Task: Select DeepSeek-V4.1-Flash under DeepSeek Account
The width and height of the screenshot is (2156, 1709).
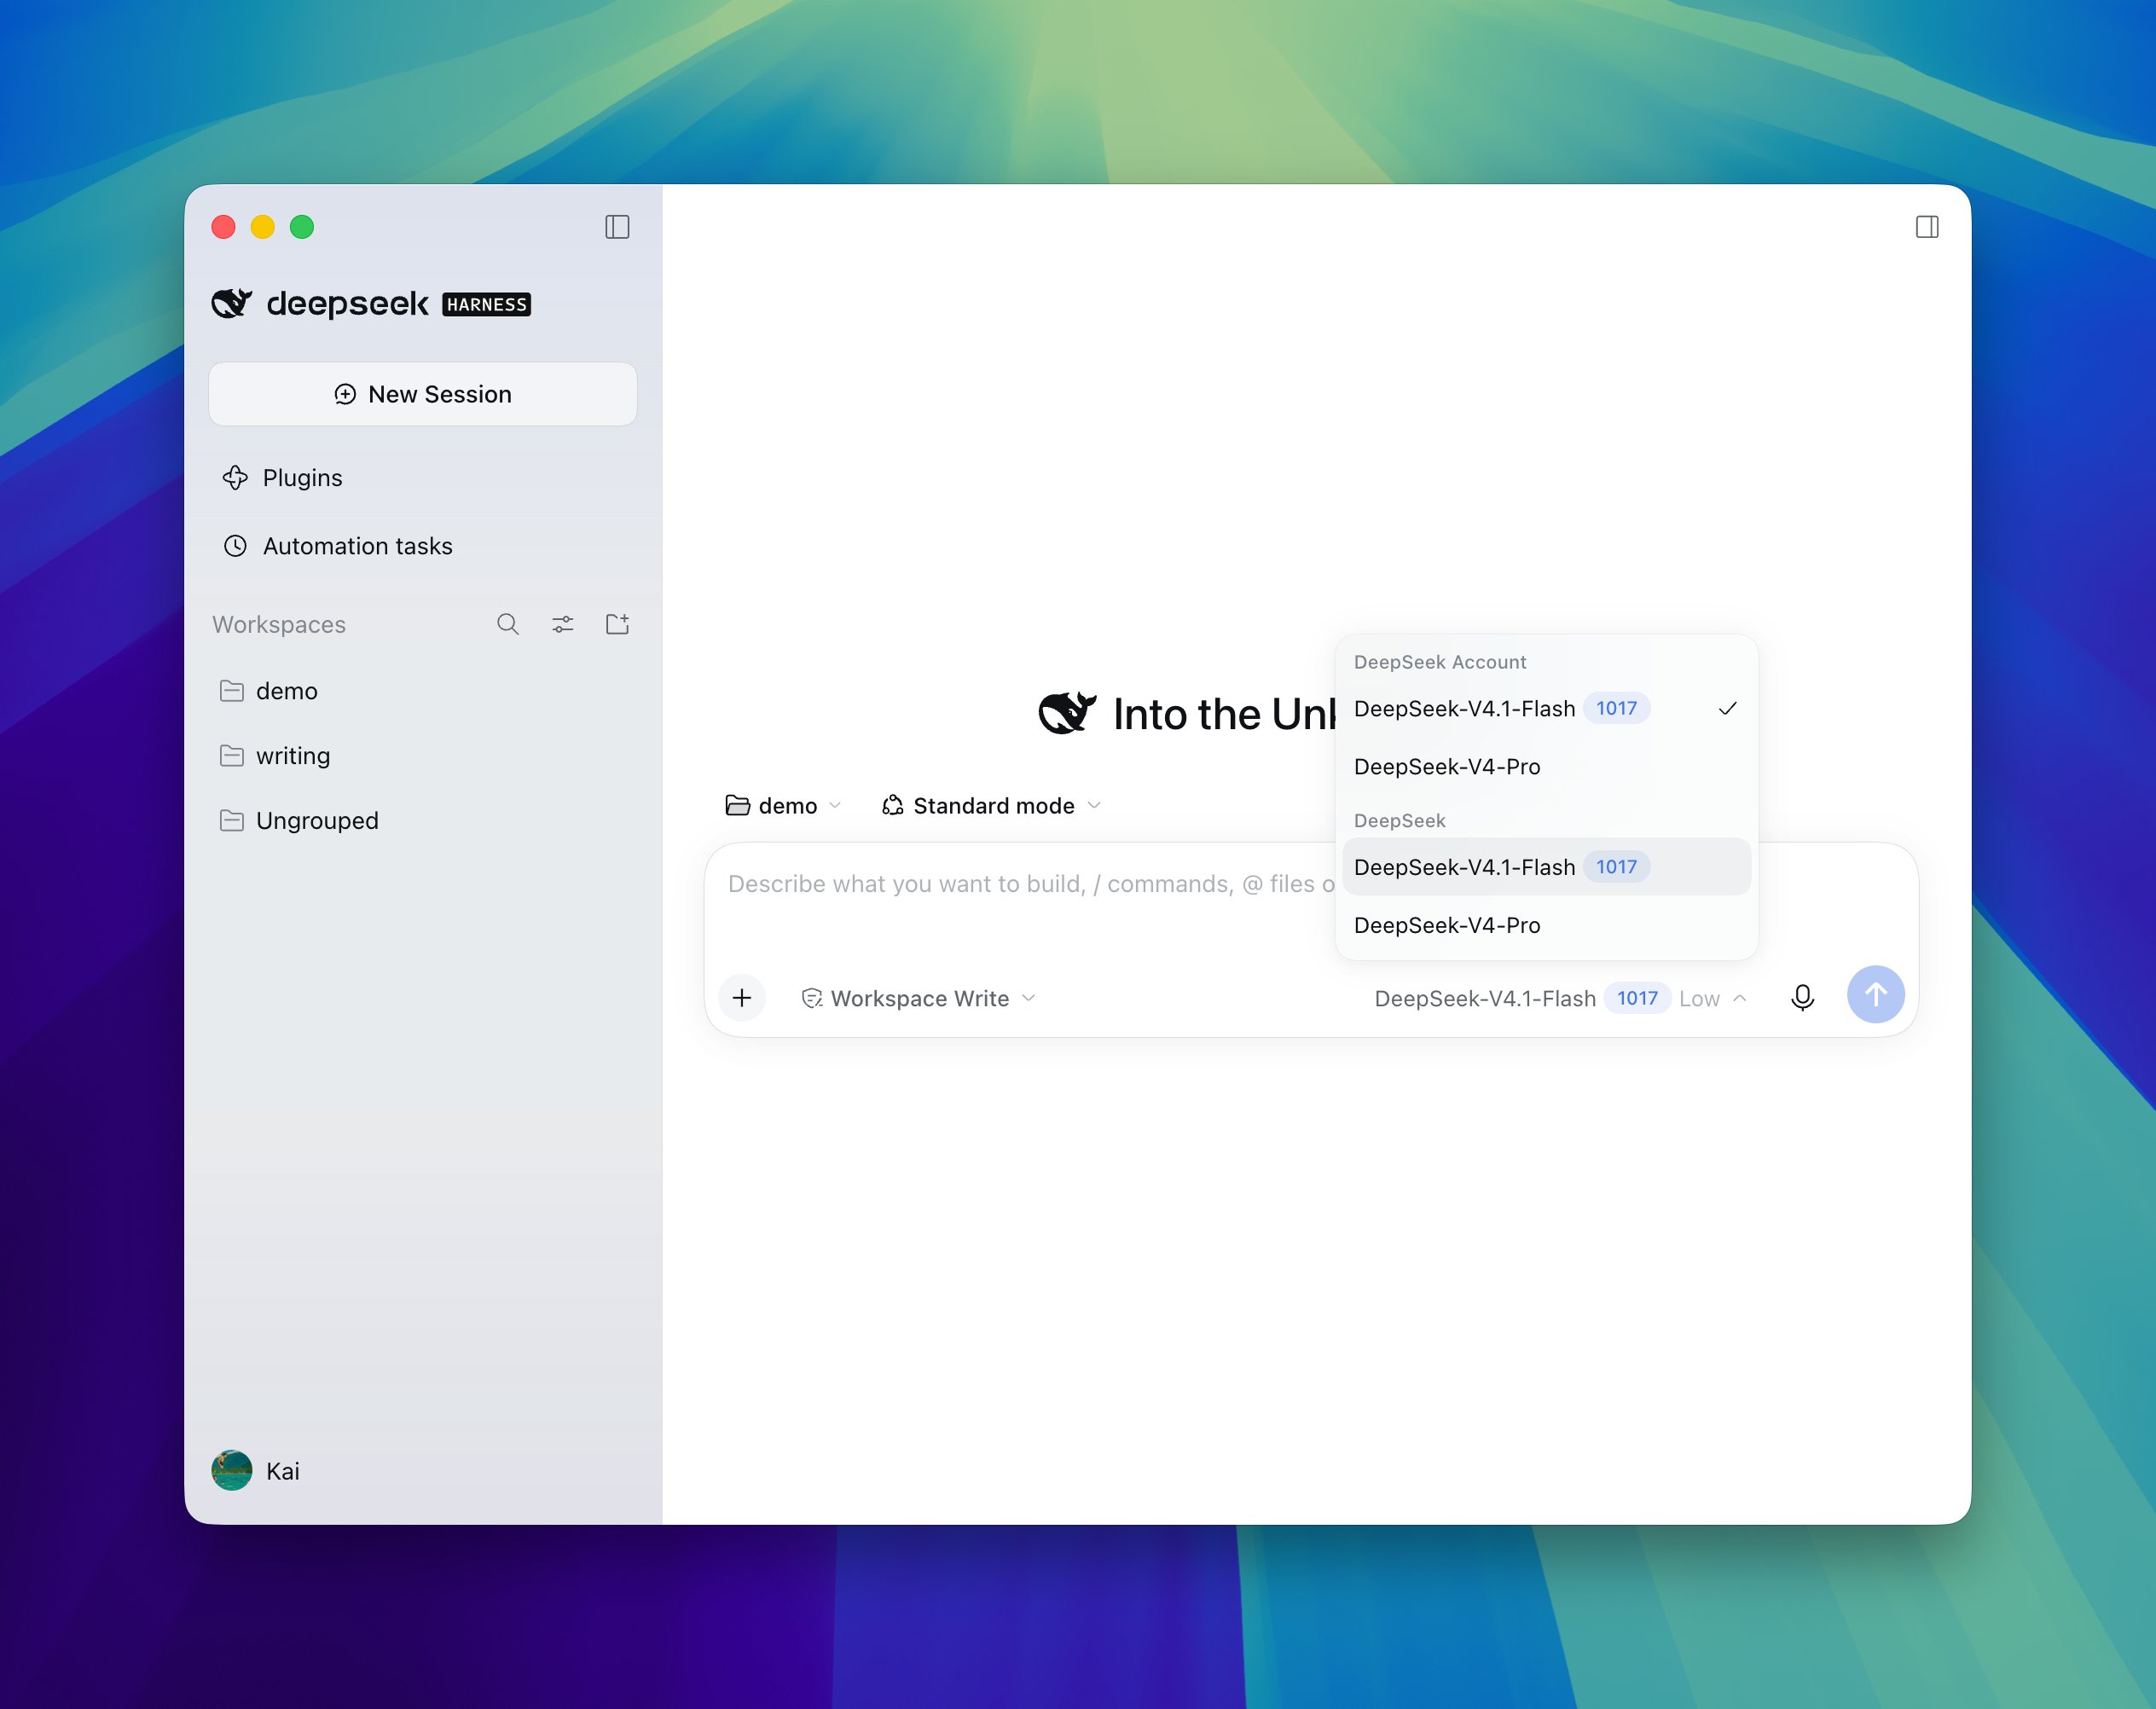Action: click(1546, 708)
